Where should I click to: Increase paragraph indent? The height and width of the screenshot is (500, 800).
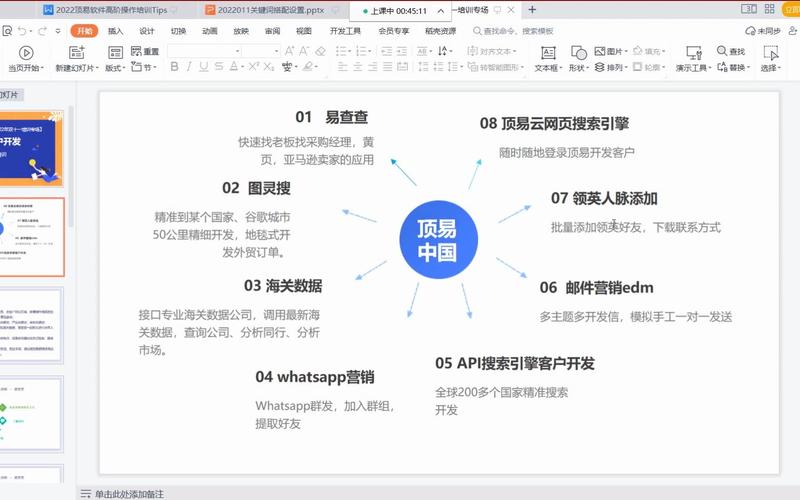click(x=402, y=51)
